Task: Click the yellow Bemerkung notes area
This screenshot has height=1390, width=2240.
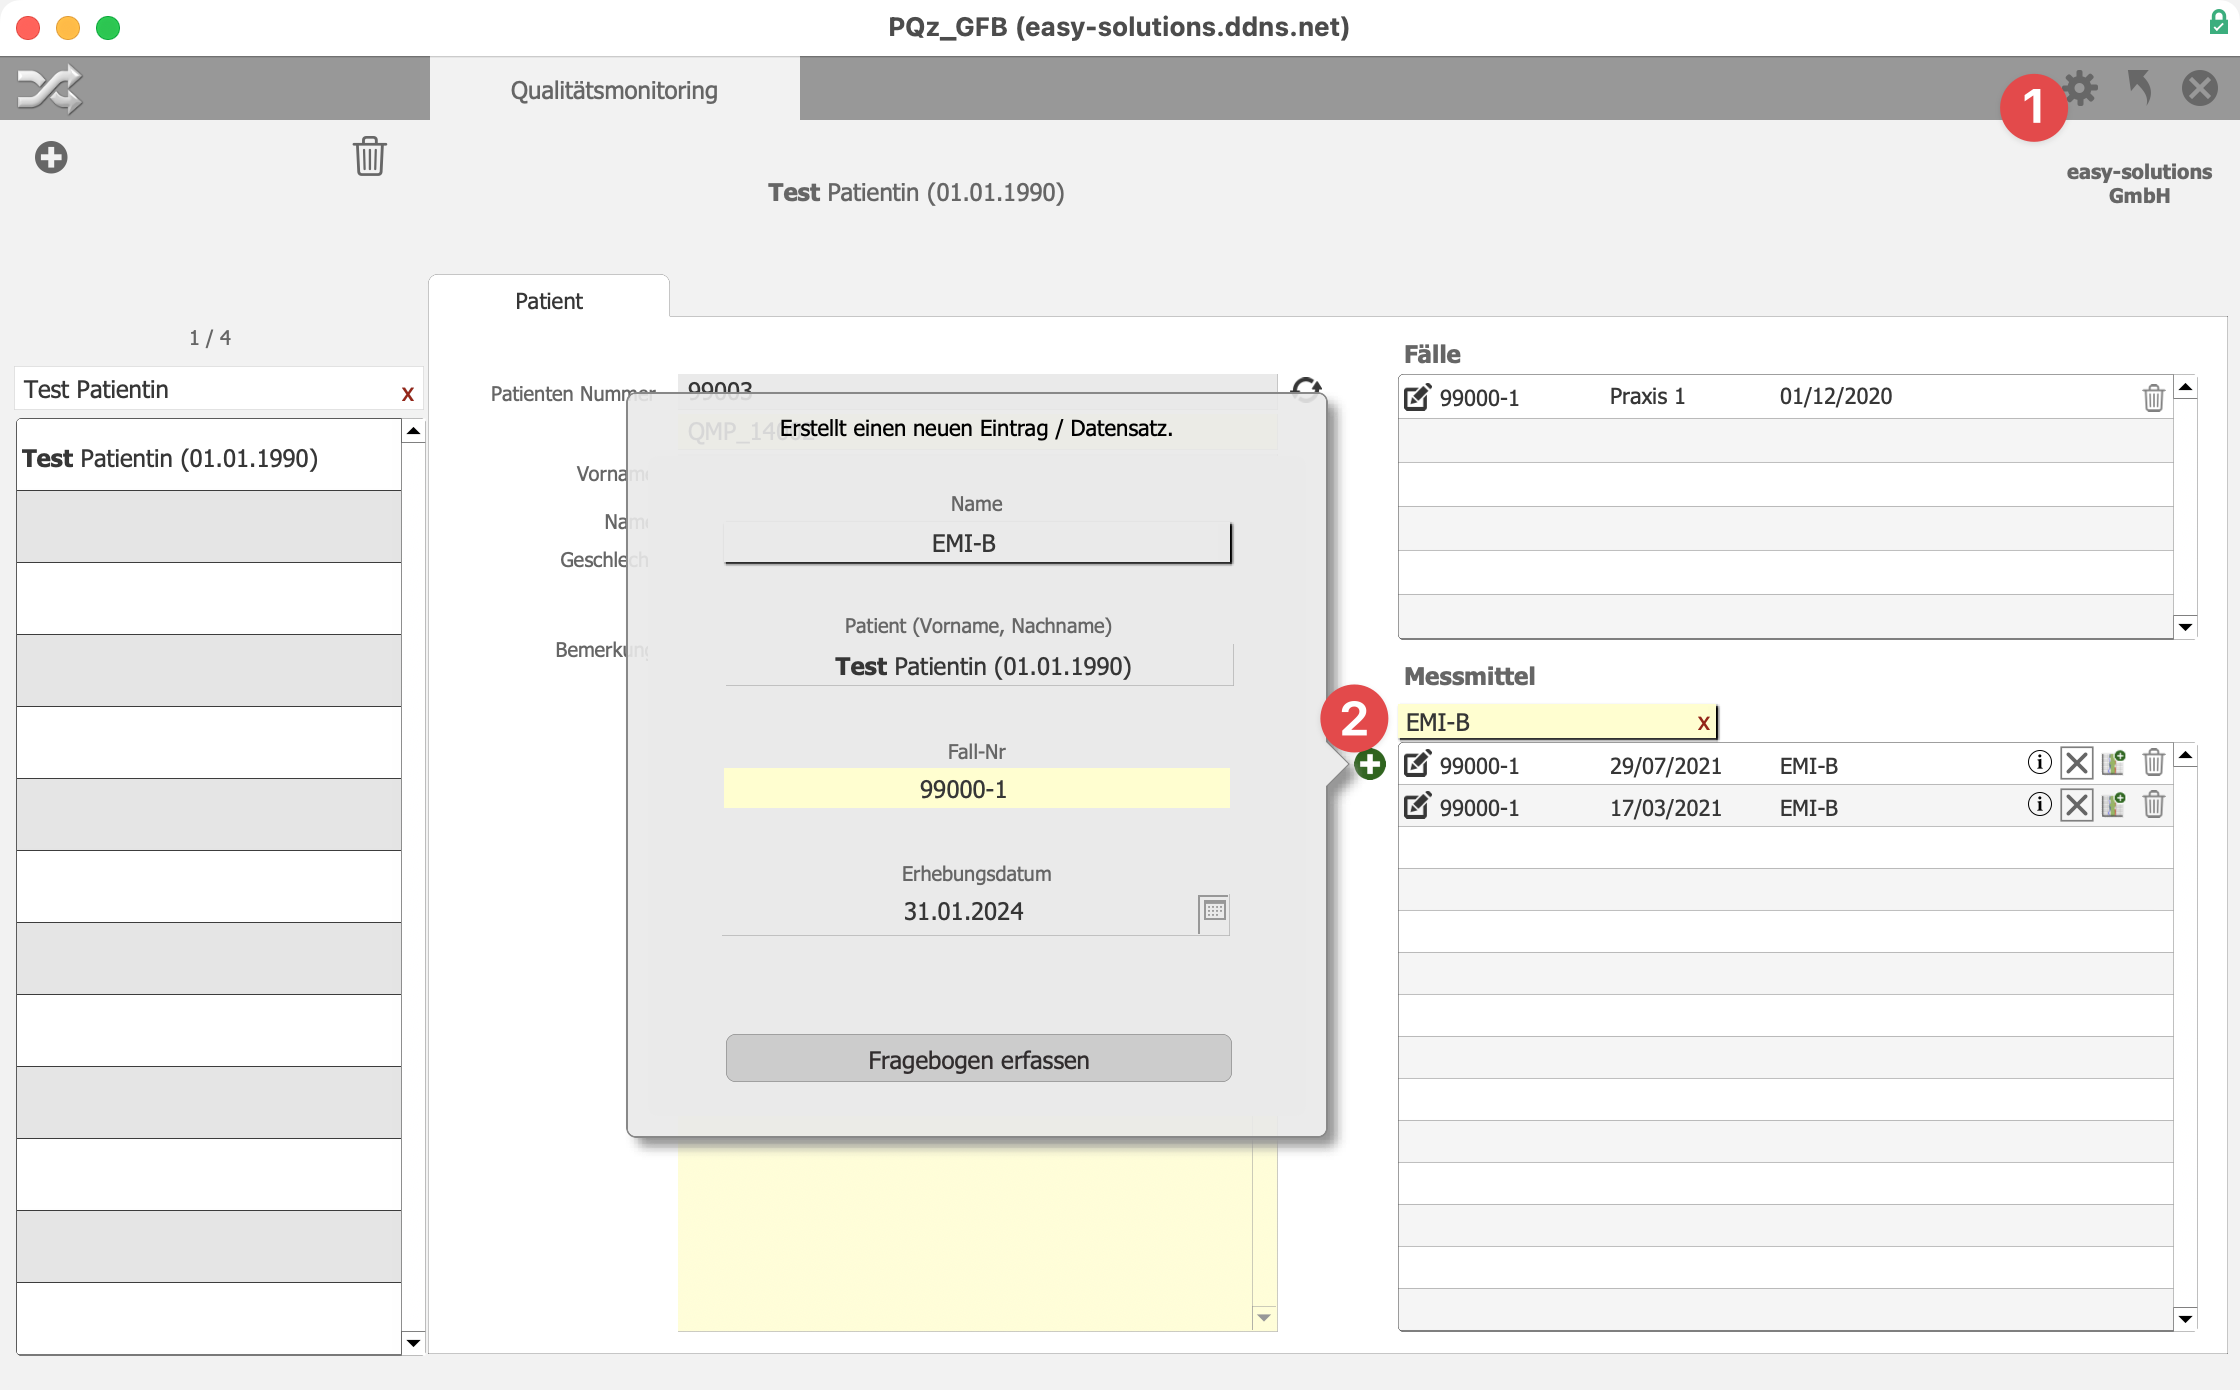Action: pos(965,1234)
